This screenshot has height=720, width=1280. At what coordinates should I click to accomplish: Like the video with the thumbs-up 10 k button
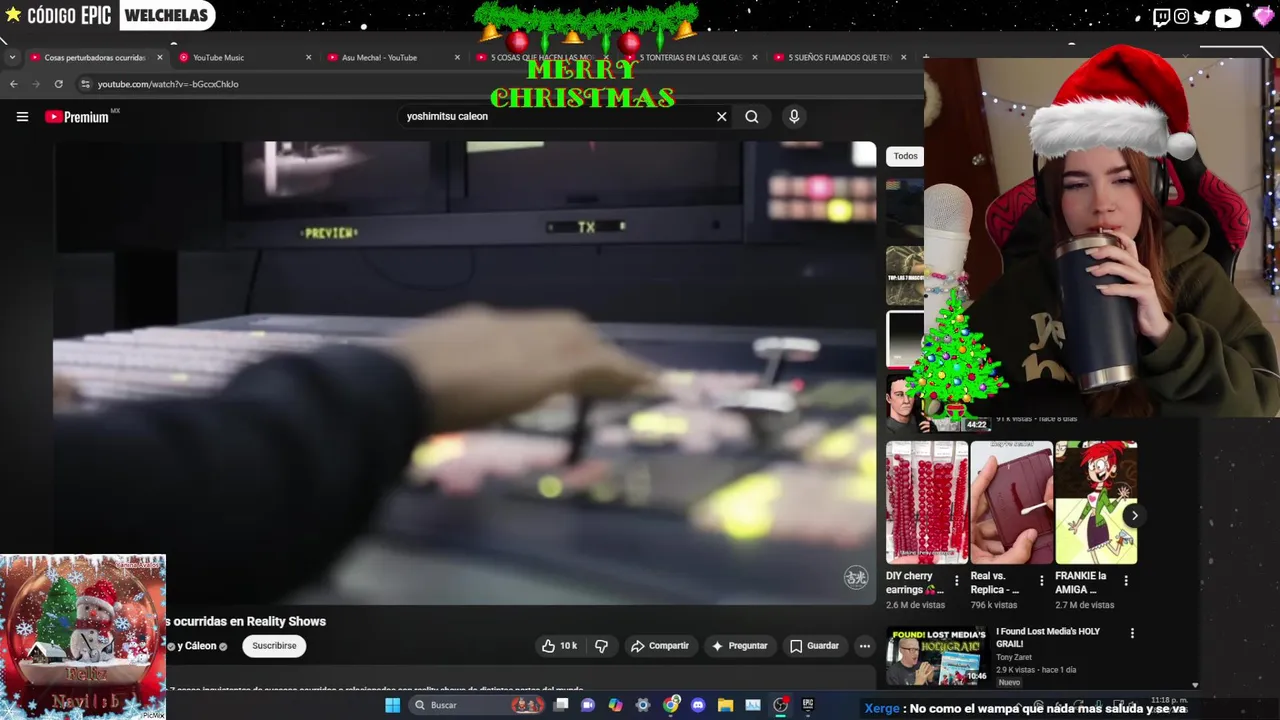point(560,646)
